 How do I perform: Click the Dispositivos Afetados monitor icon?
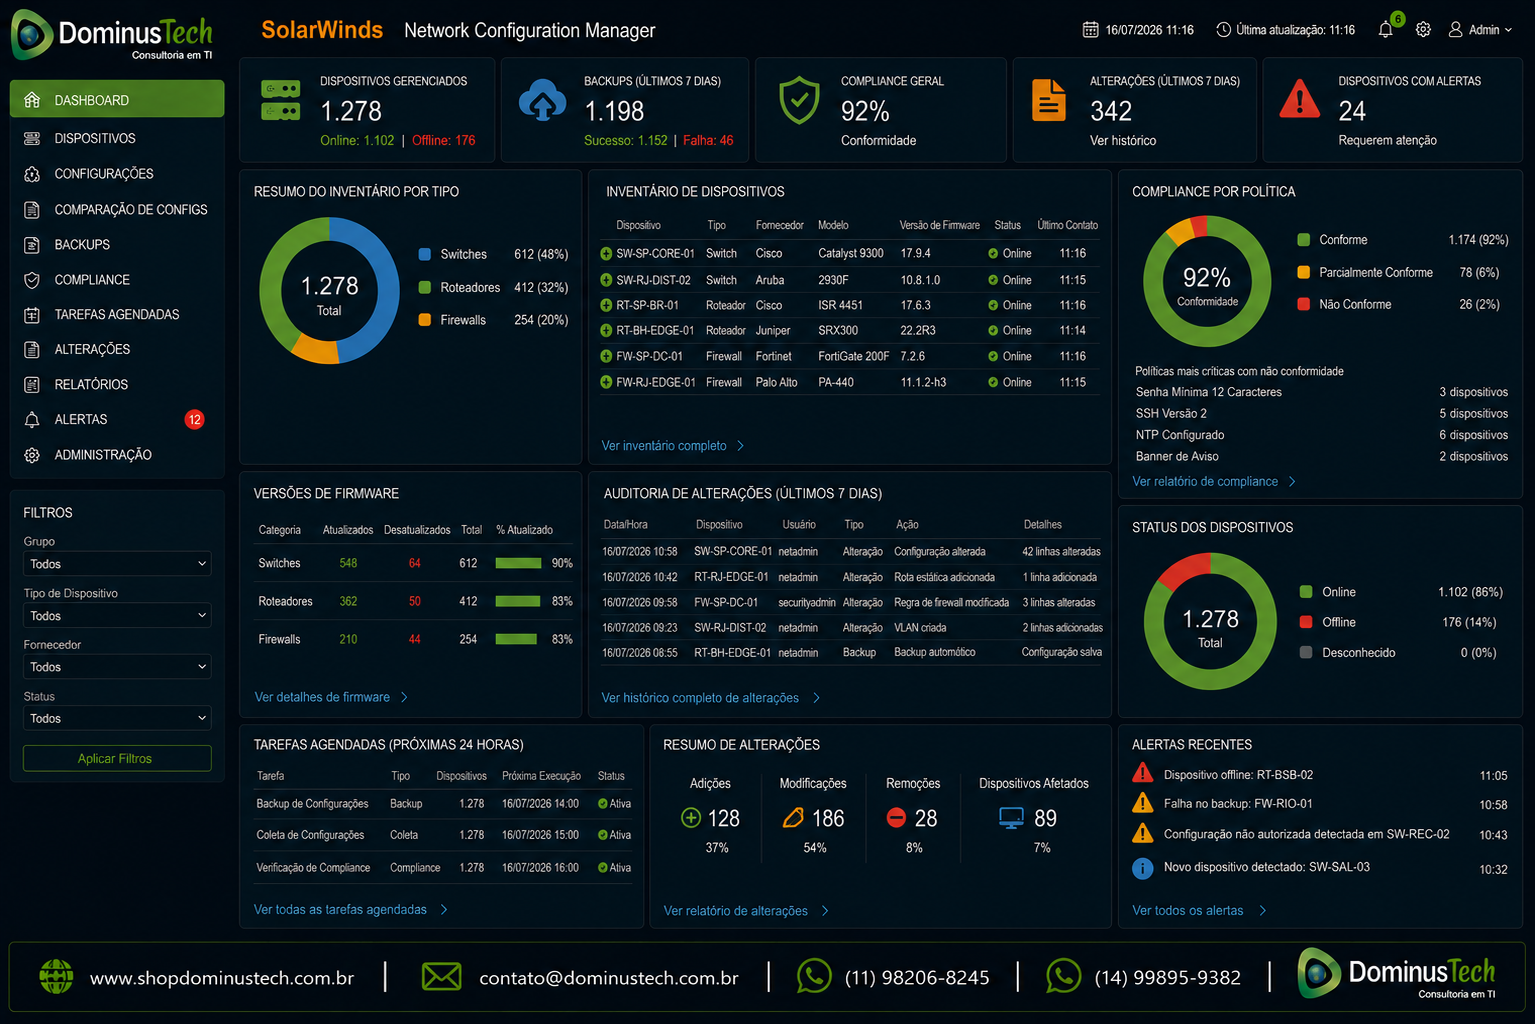pos(1012,818)
